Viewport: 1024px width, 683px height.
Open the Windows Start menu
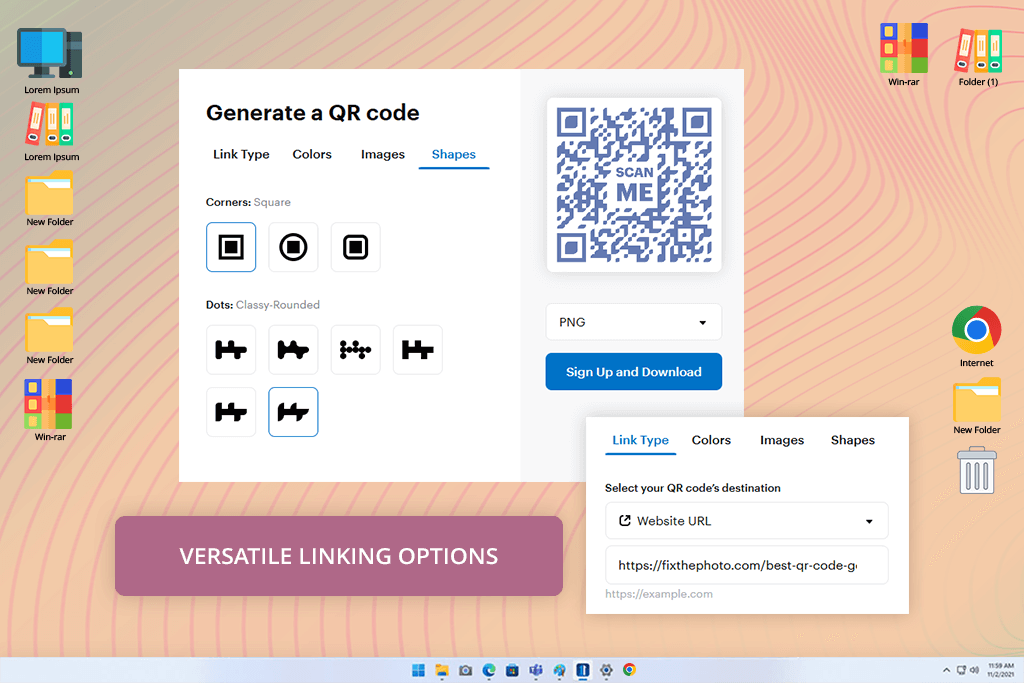click(x=419, y=670)
